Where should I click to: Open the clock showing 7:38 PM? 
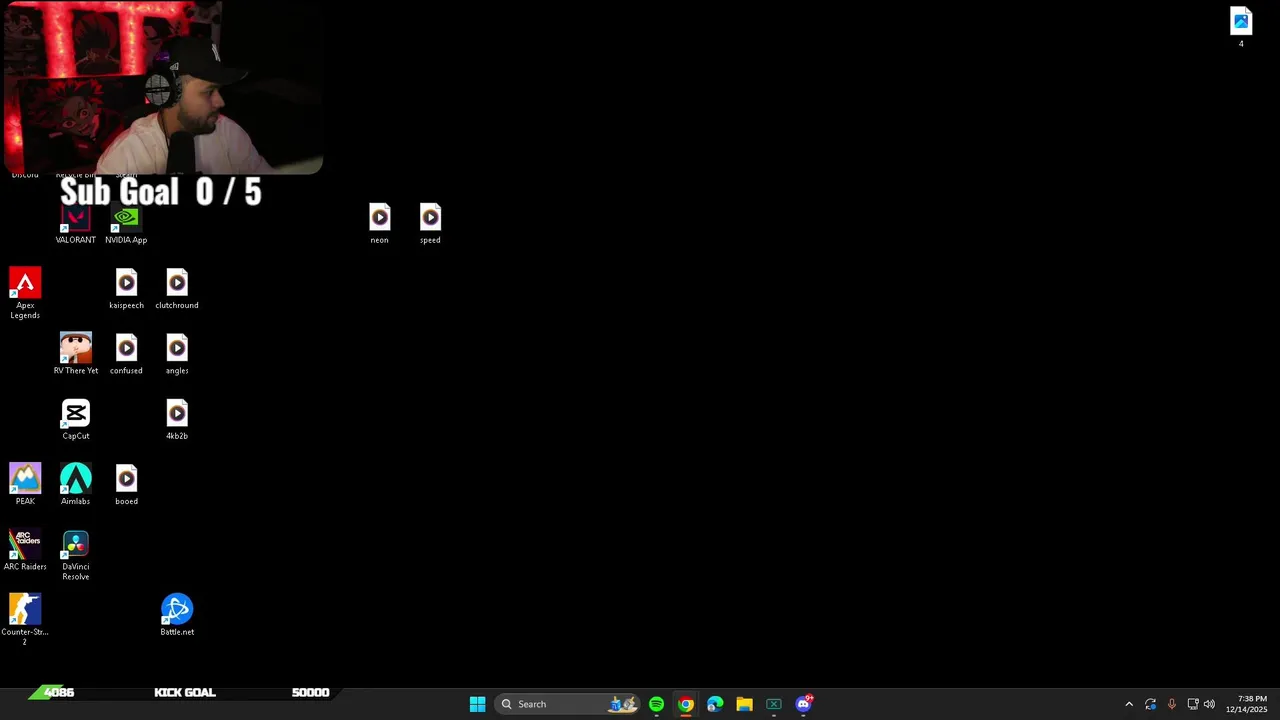pyautogui.click(x=1247, y=704)
